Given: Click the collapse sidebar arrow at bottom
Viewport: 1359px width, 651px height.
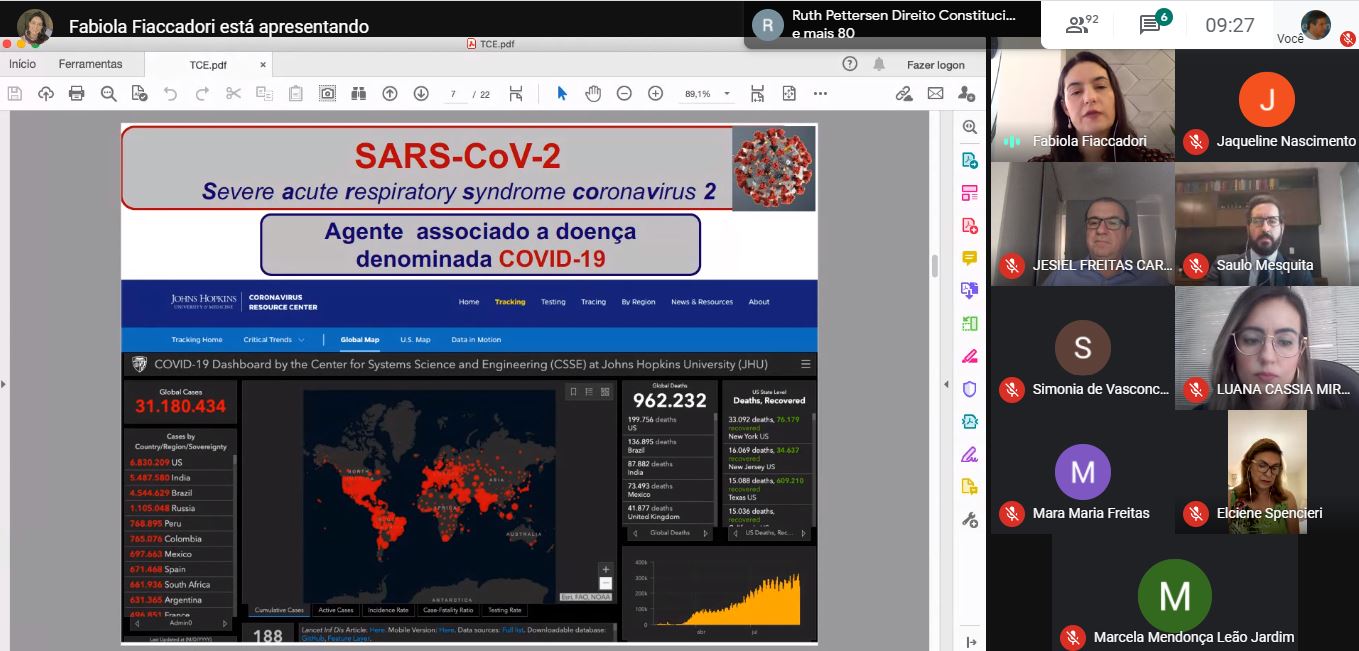Looking at the screenshot, I should 970,642.
